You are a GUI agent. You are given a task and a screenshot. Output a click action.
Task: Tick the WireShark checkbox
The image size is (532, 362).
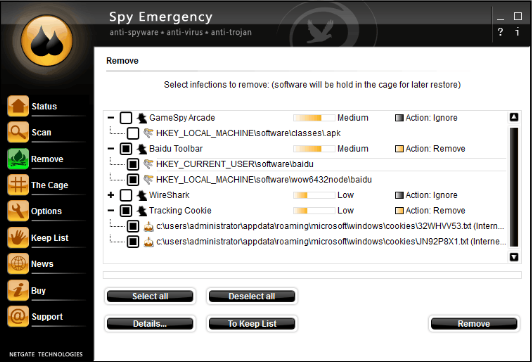(126, 195)
